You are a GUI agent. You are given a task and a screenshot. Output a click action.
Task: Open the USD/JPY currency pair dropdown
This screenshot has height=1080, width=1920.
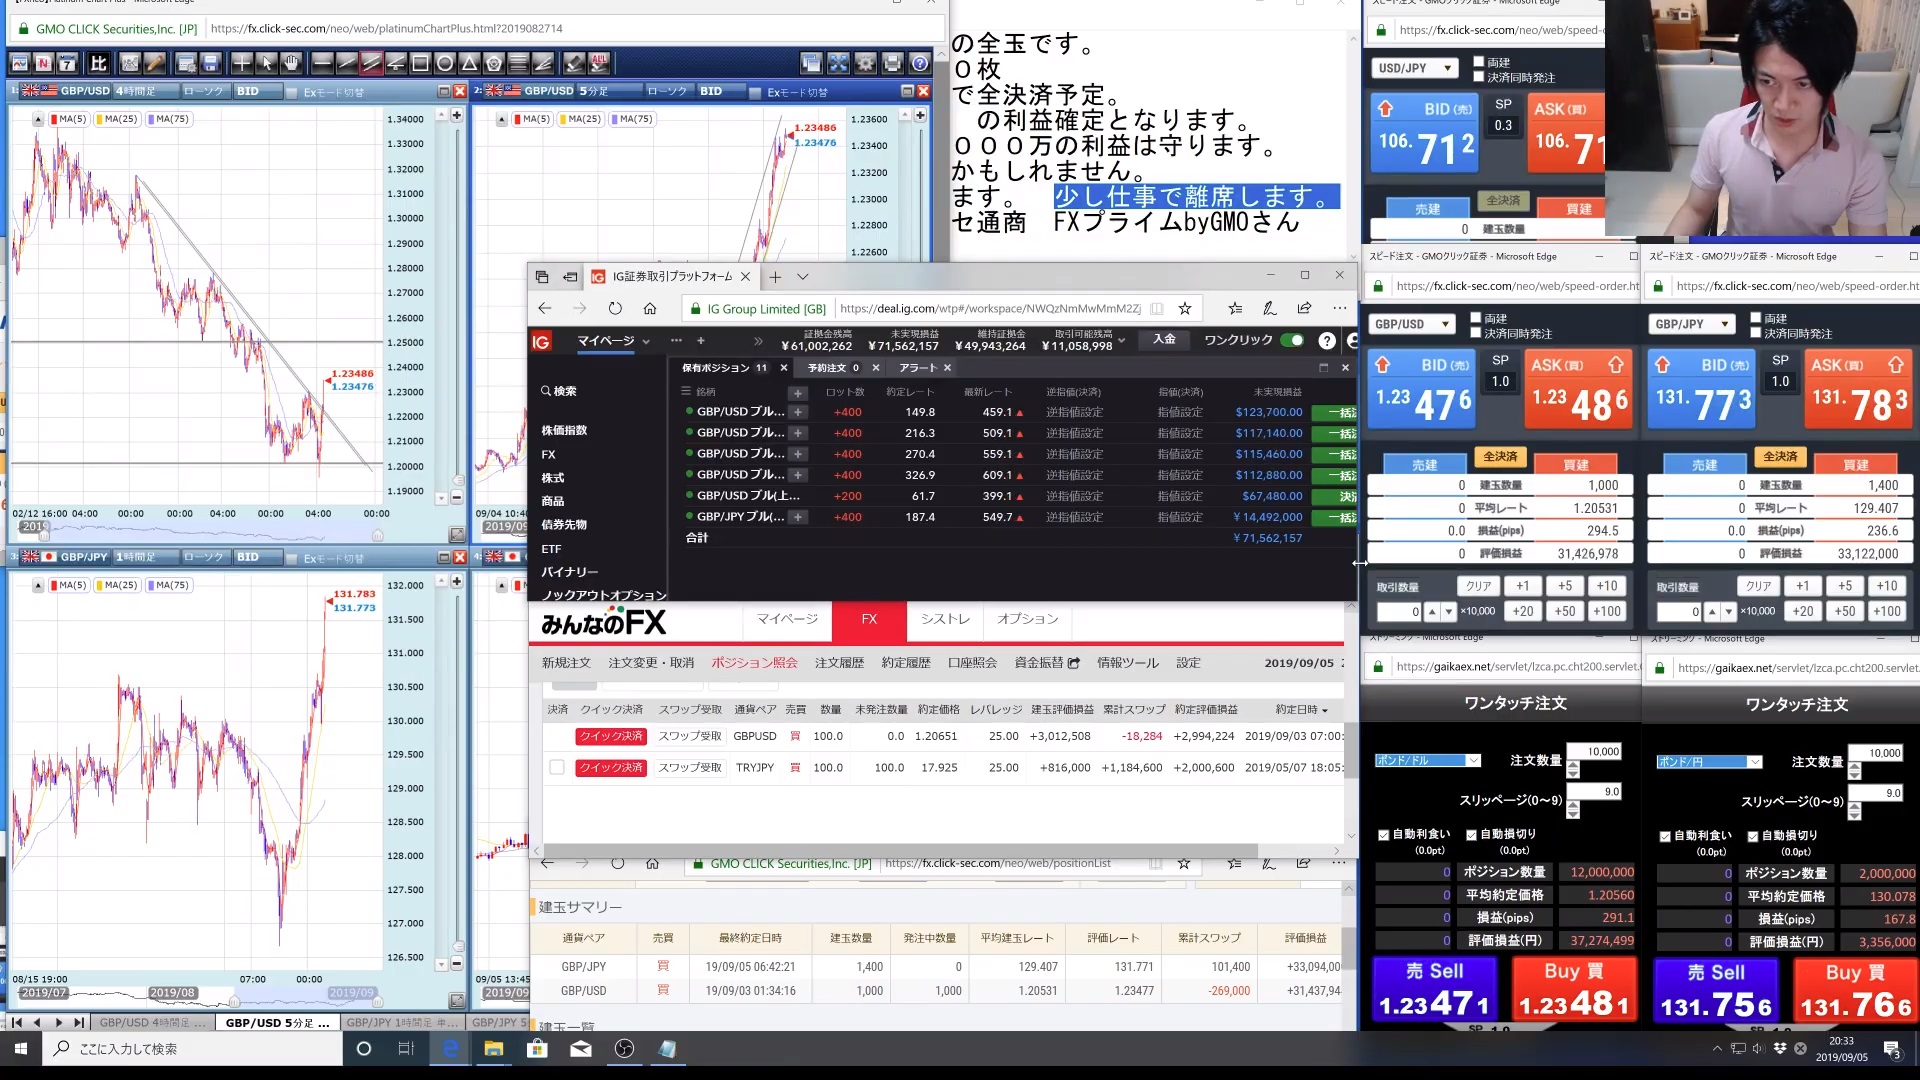point(1415,68)
